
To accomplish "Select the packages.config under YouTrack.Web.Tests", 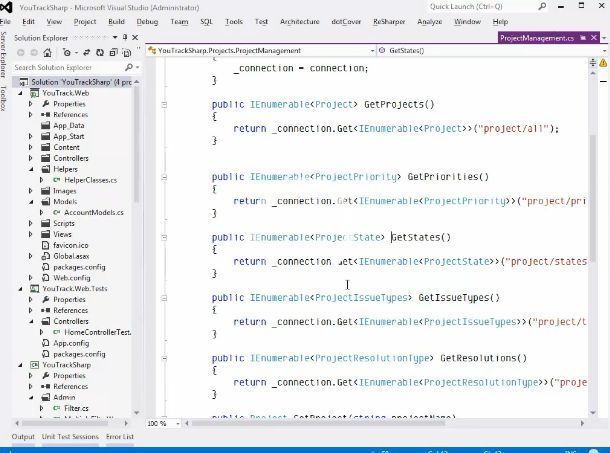I will point(79,354).
